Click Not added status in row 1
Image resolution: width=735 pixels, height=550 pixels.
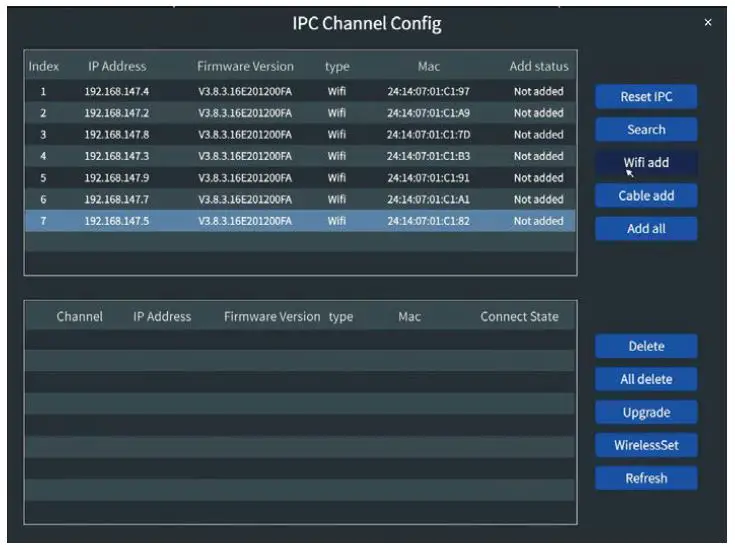539,91
